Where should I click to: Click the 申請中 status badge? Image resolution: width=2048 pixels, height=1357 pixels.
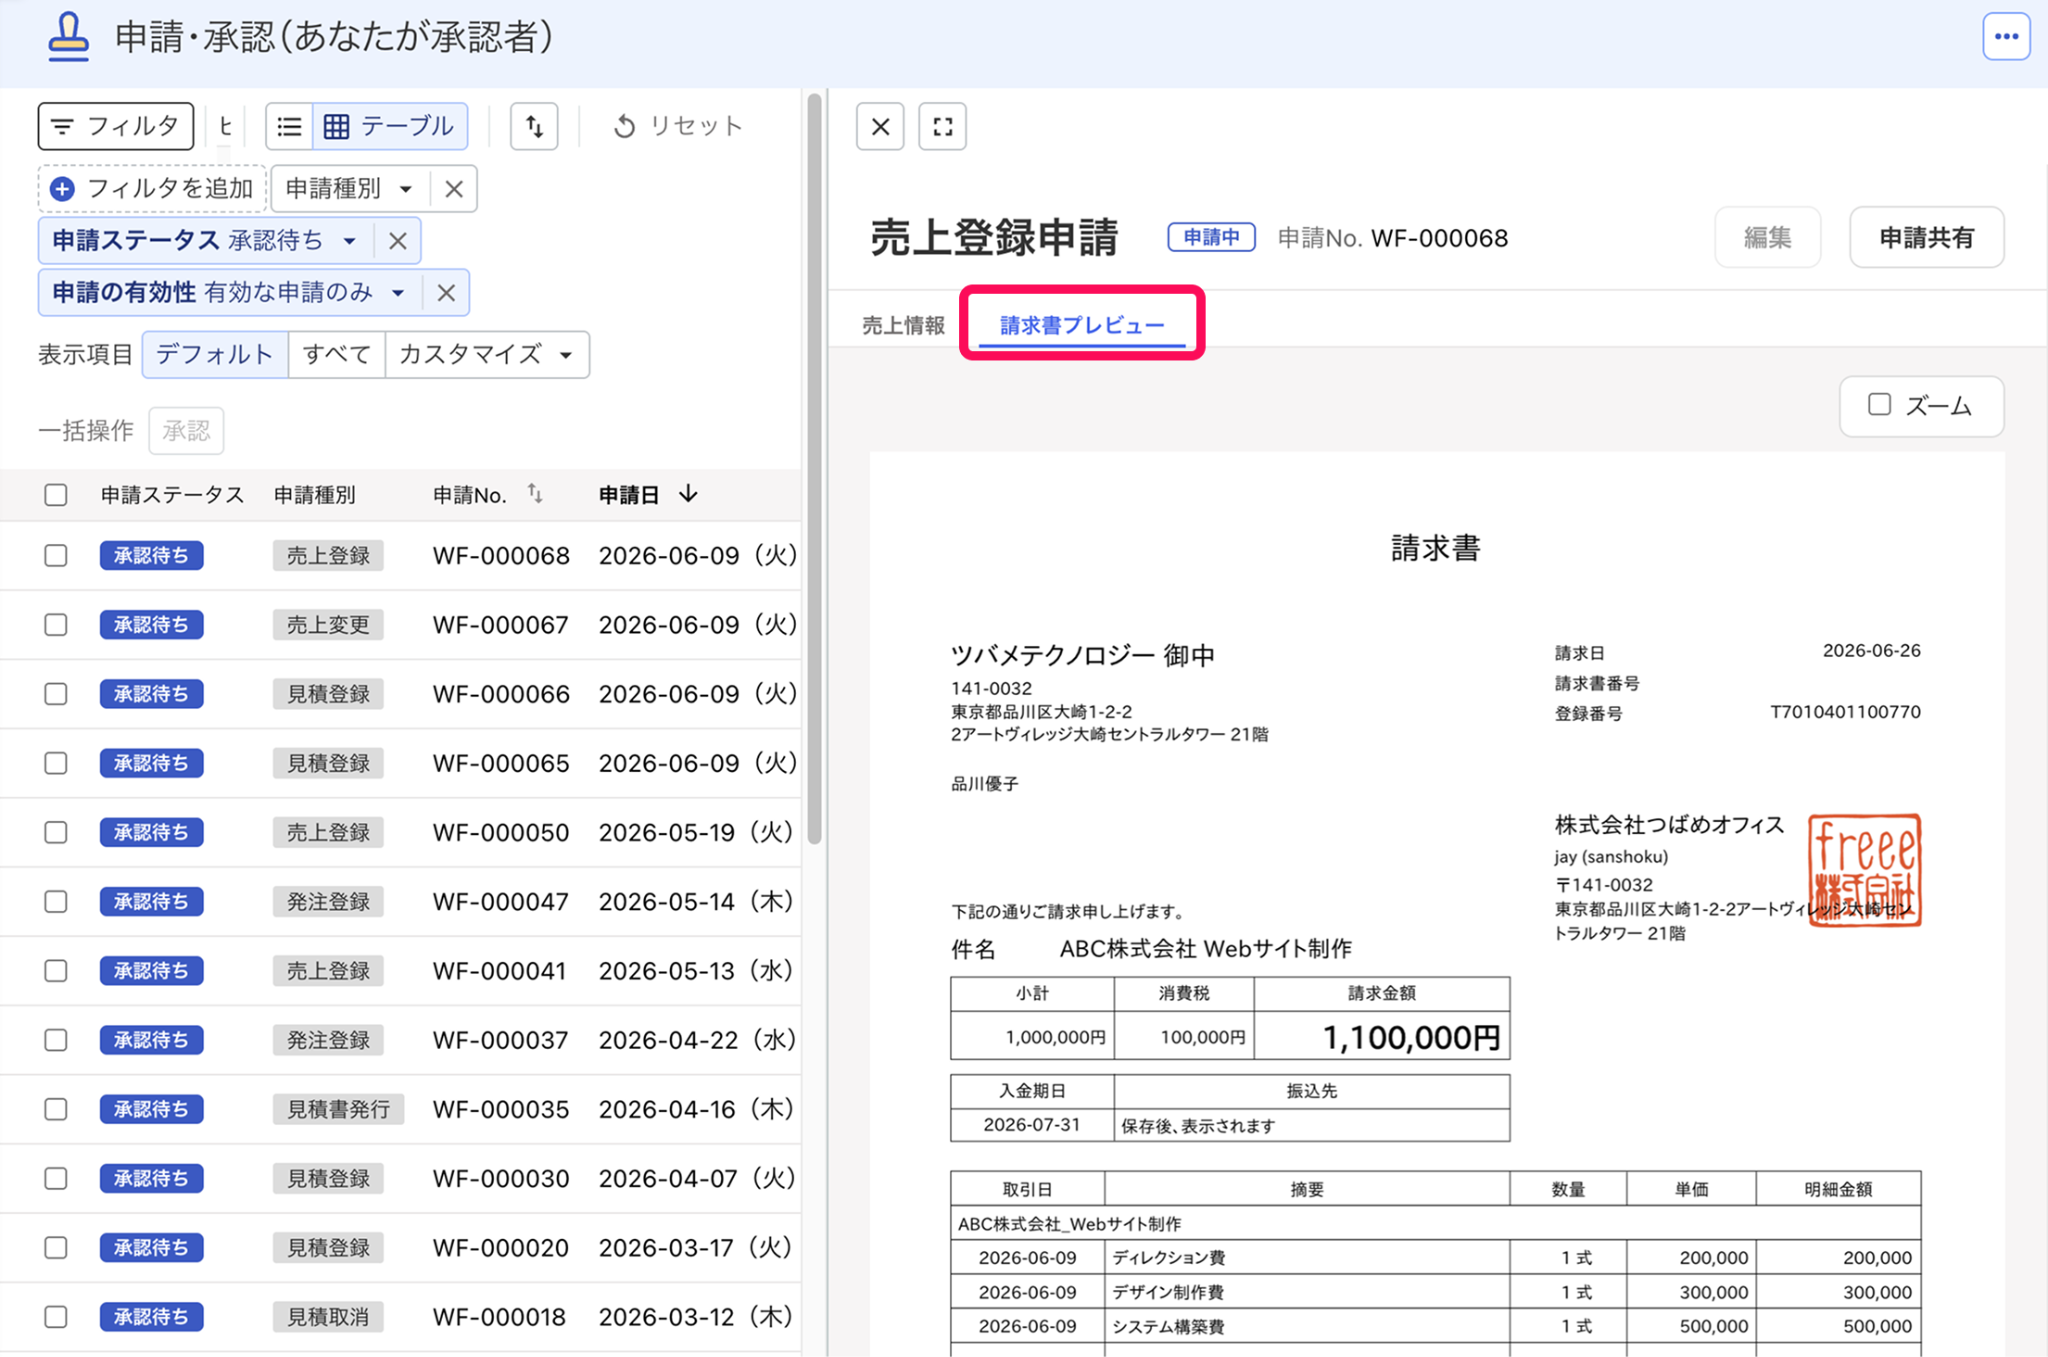click(1211, 237)
